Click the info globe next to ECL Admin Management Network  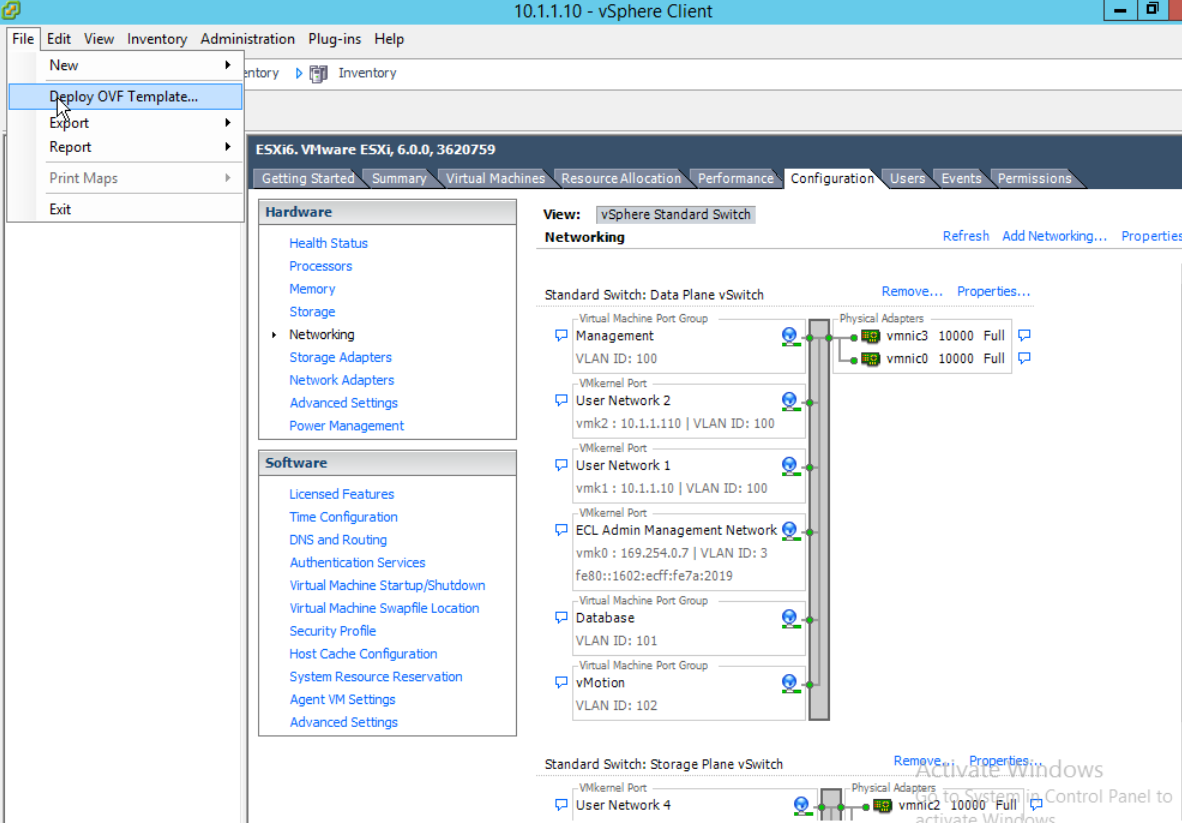tap(789, 529)
